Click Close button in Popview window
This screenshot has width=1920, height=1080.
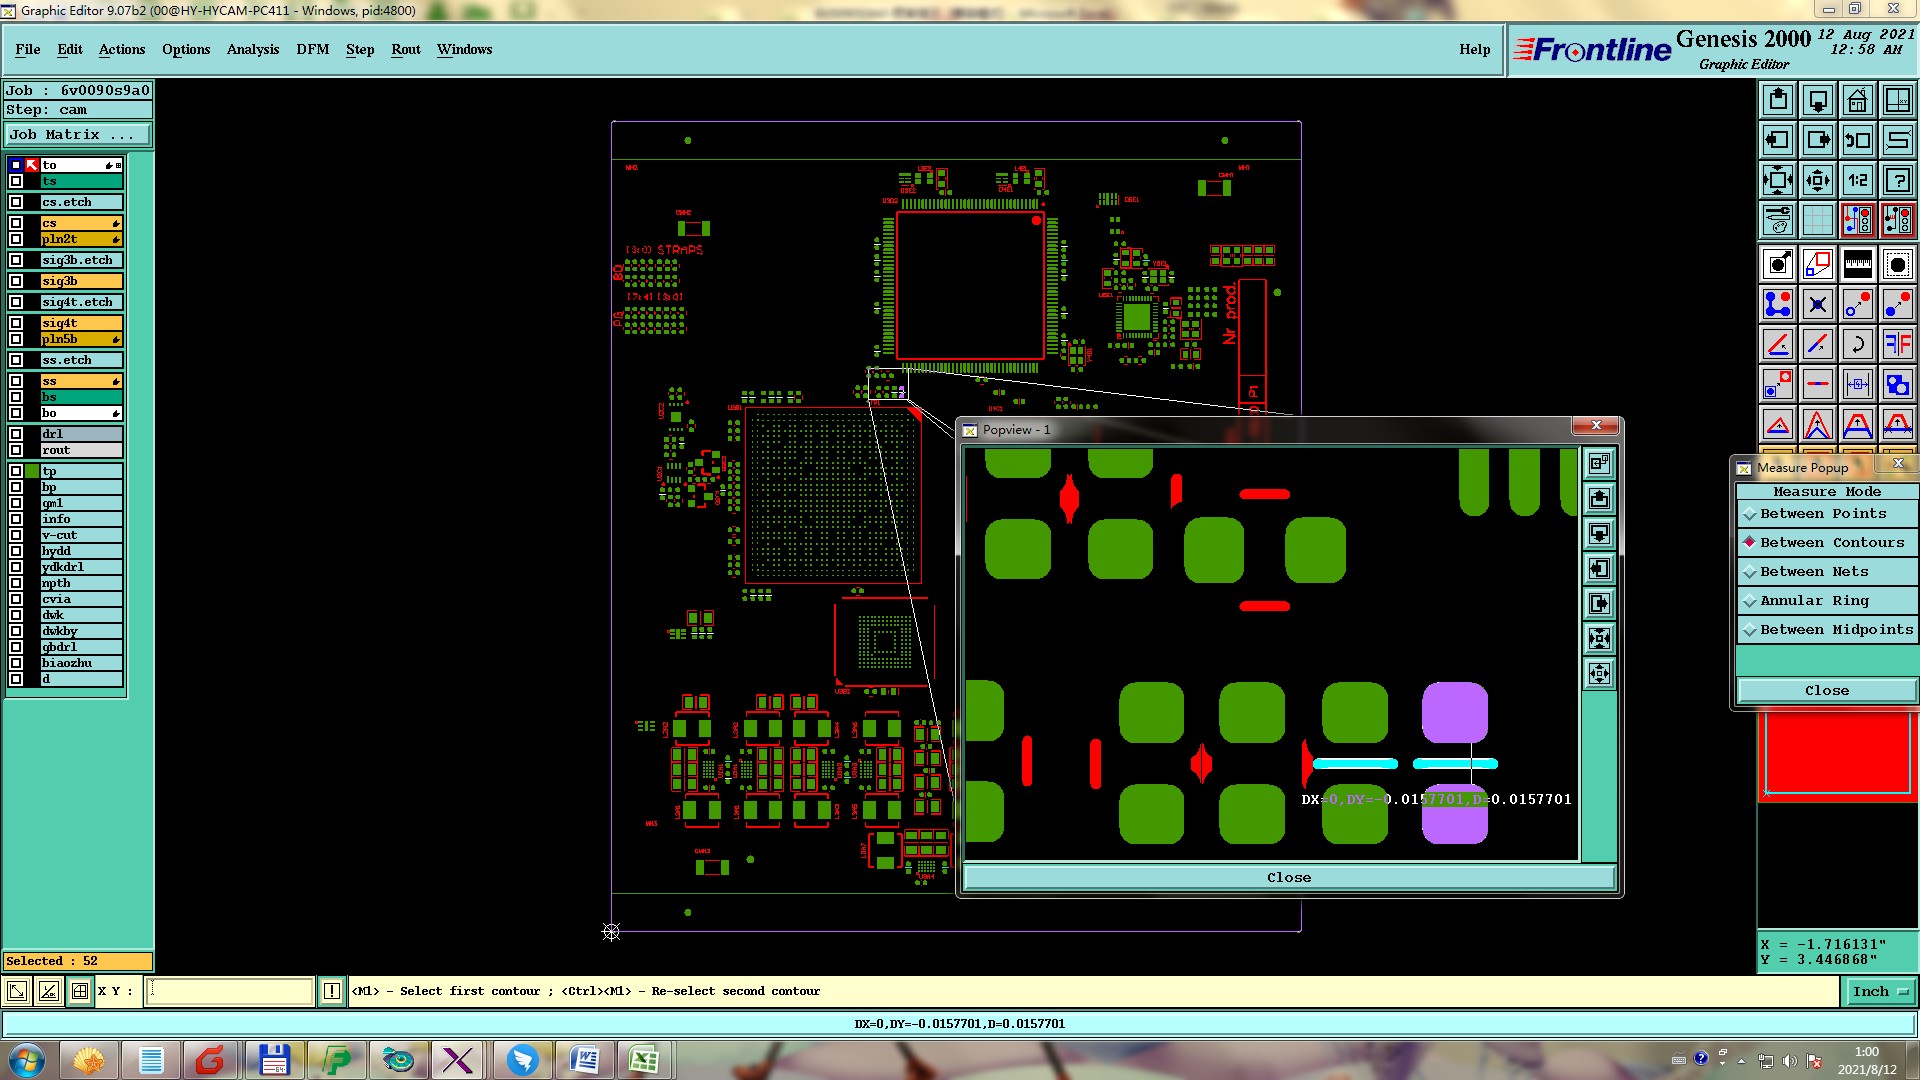pos(1288,877)
